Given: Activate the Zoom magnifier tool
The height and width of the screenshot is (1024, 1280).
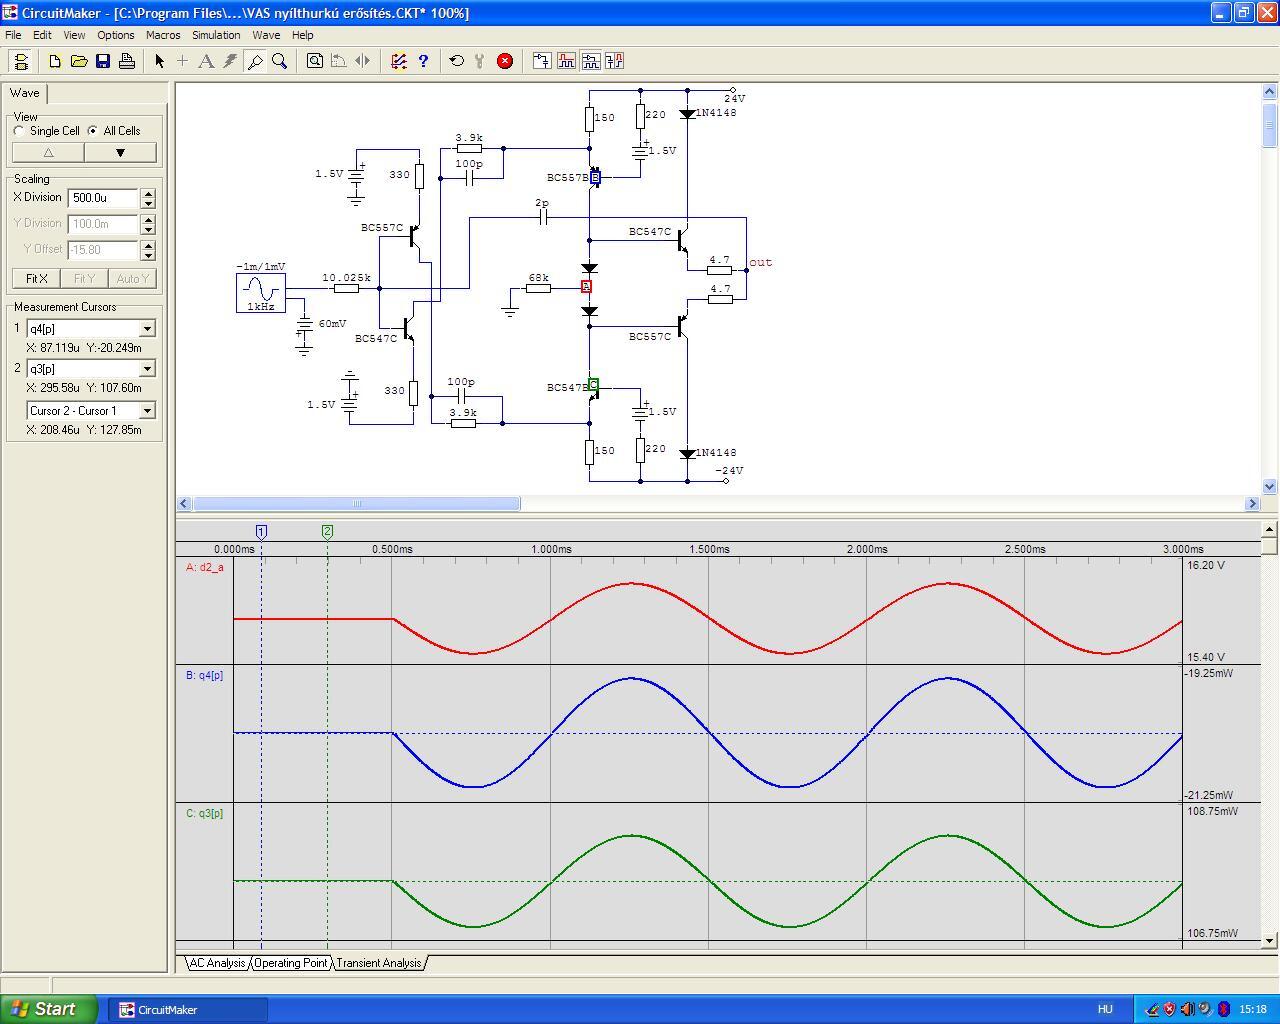Looking at the screenshot, I should pyautogui.click(x=280, y=61).
